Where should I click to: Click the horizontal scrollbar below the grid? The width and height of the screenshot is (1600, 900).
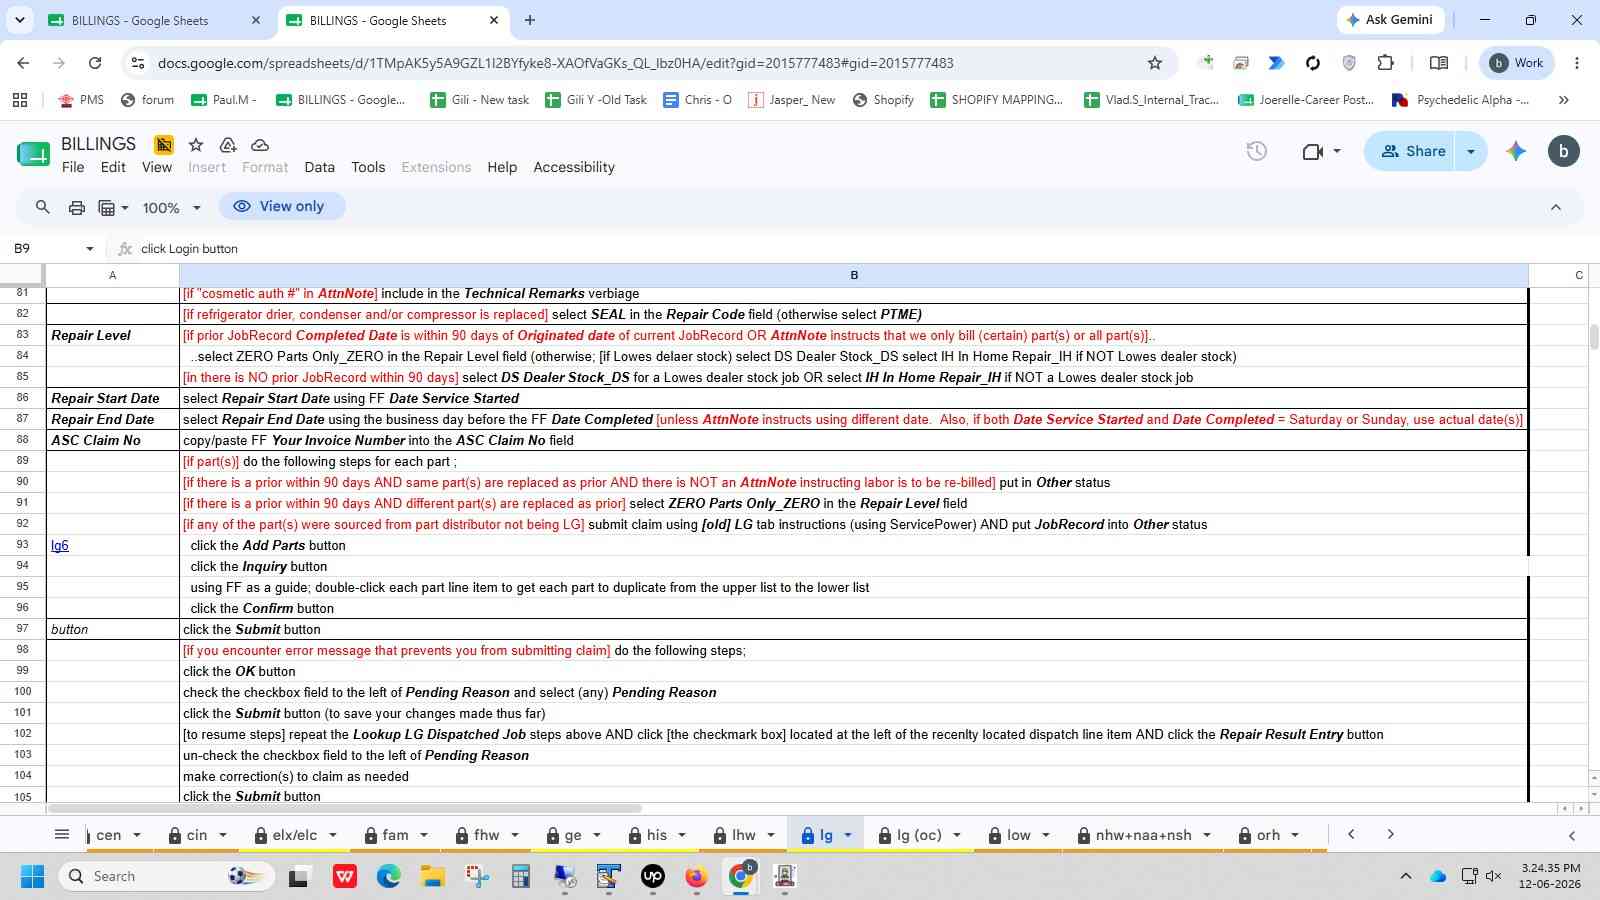(x=345, y=808)
